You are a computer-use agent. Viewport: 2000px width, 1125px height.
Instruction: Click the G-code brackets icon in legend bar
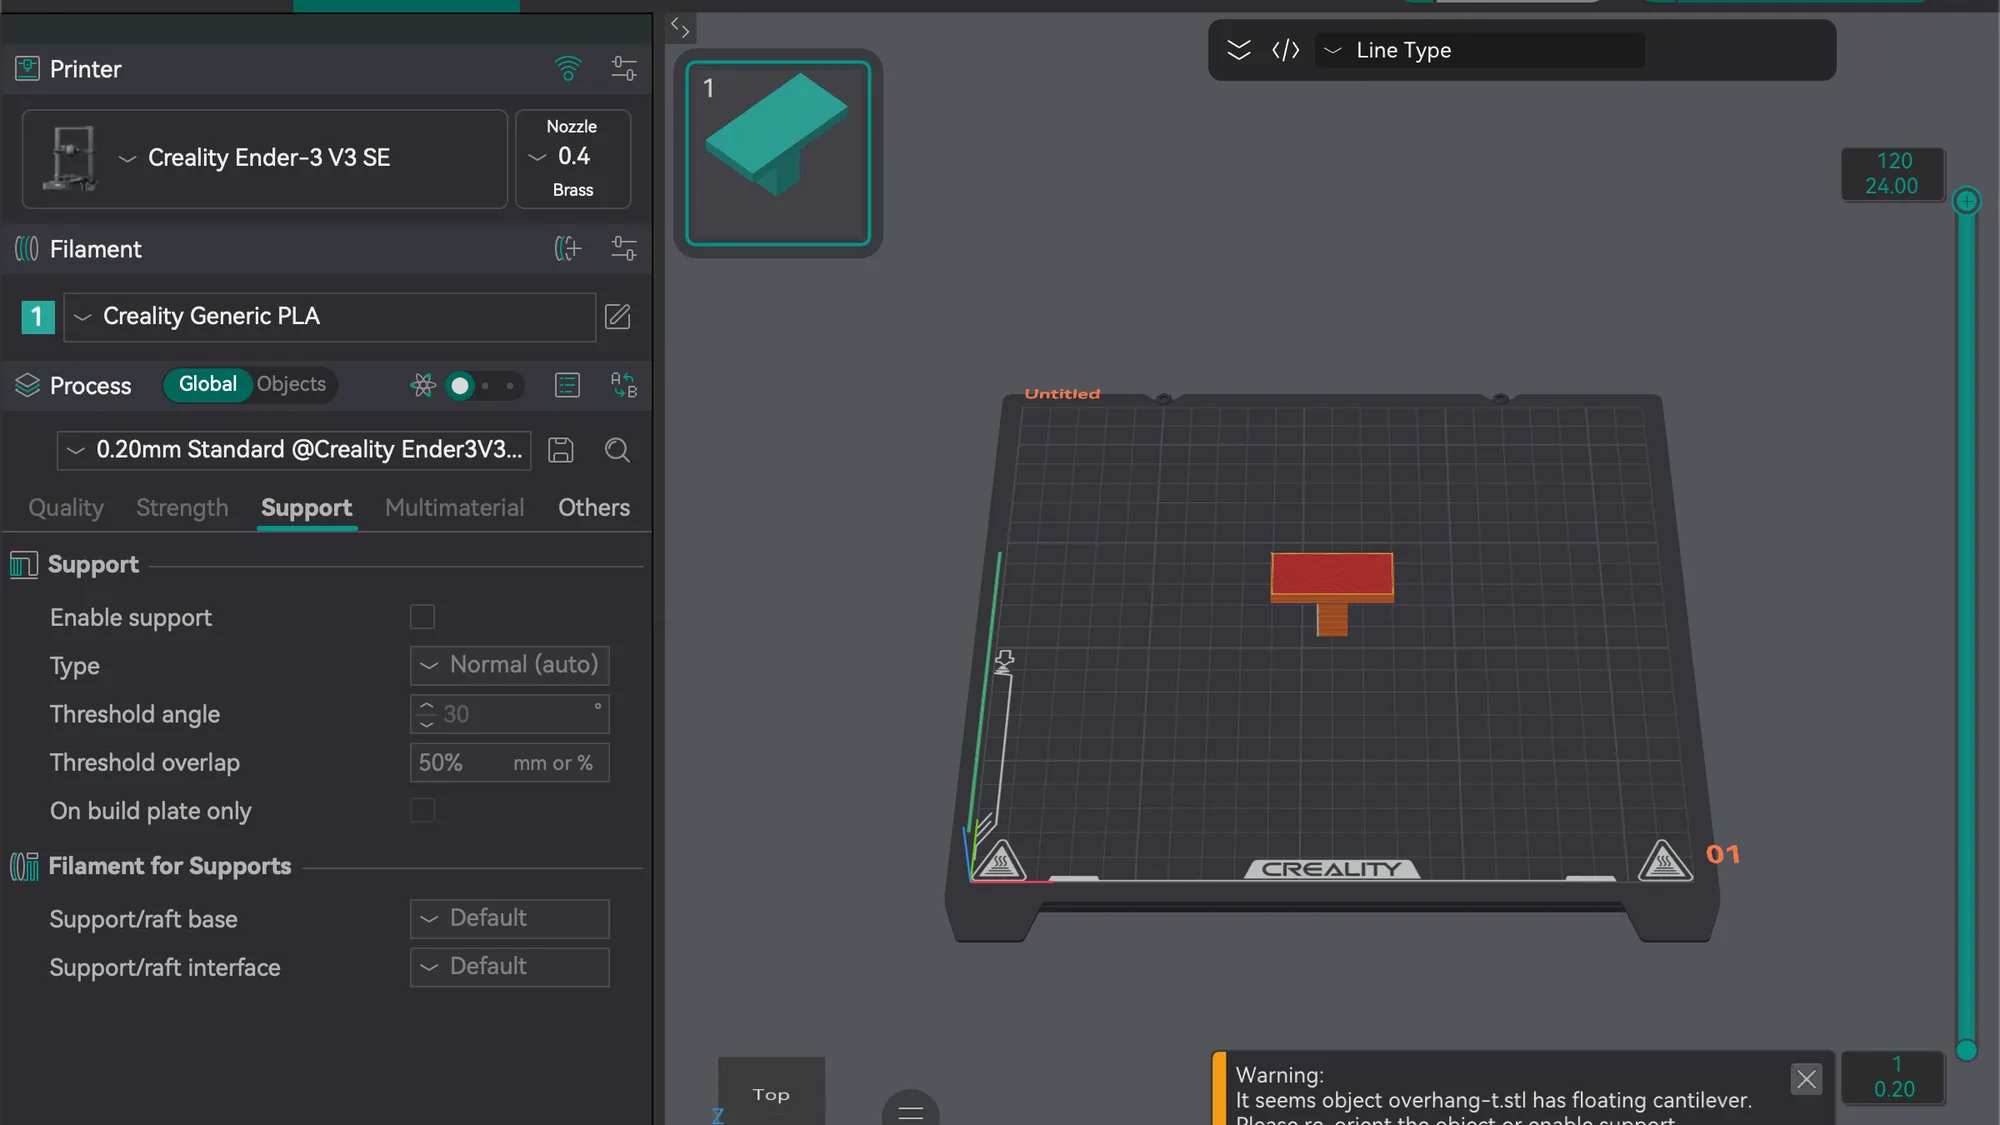click(x=1286, y=50)
